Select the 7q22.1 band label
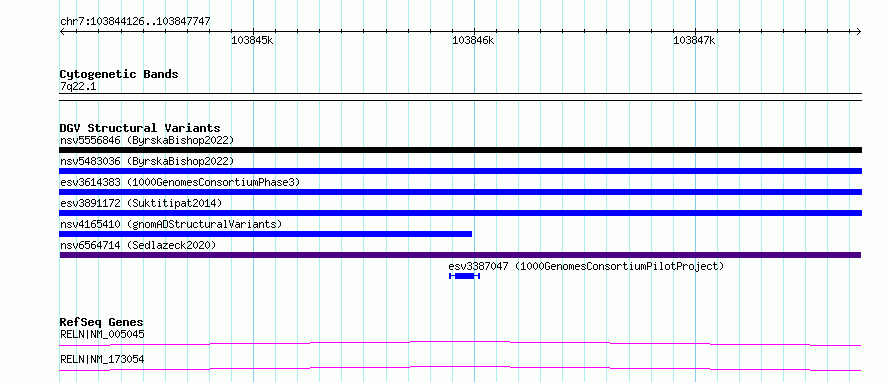Image resolution: width=890 pixels, height=382 pixels. coord(77,86)
